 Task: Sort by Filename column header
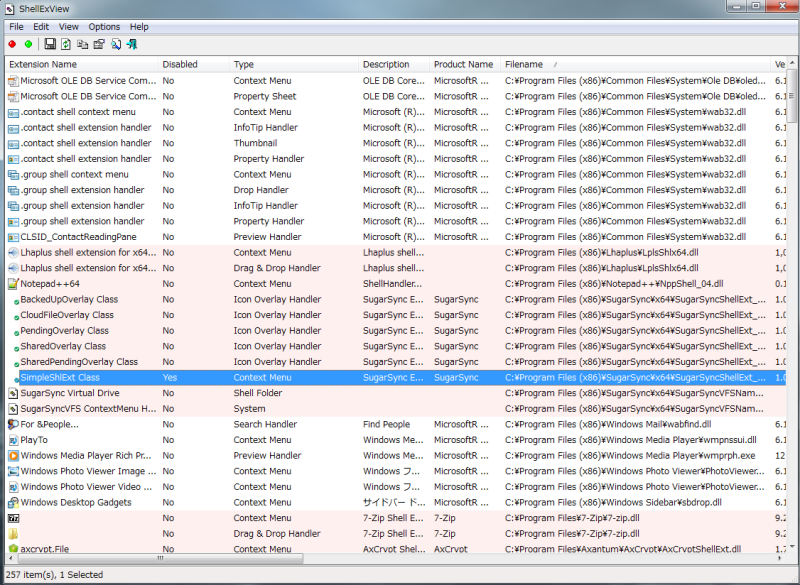click(636, 64)
